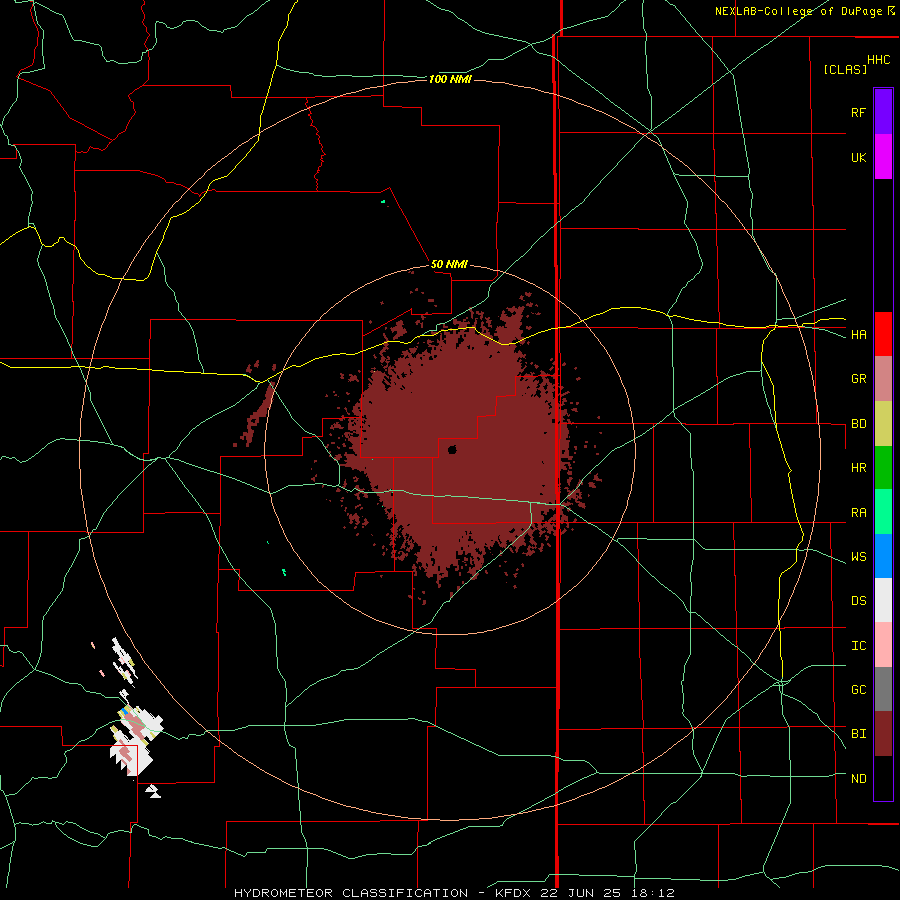The height and width of the screenshot is (900, 900).
Task: Click the '[CLAS]' units label
Action: click(x=845, y=69)
